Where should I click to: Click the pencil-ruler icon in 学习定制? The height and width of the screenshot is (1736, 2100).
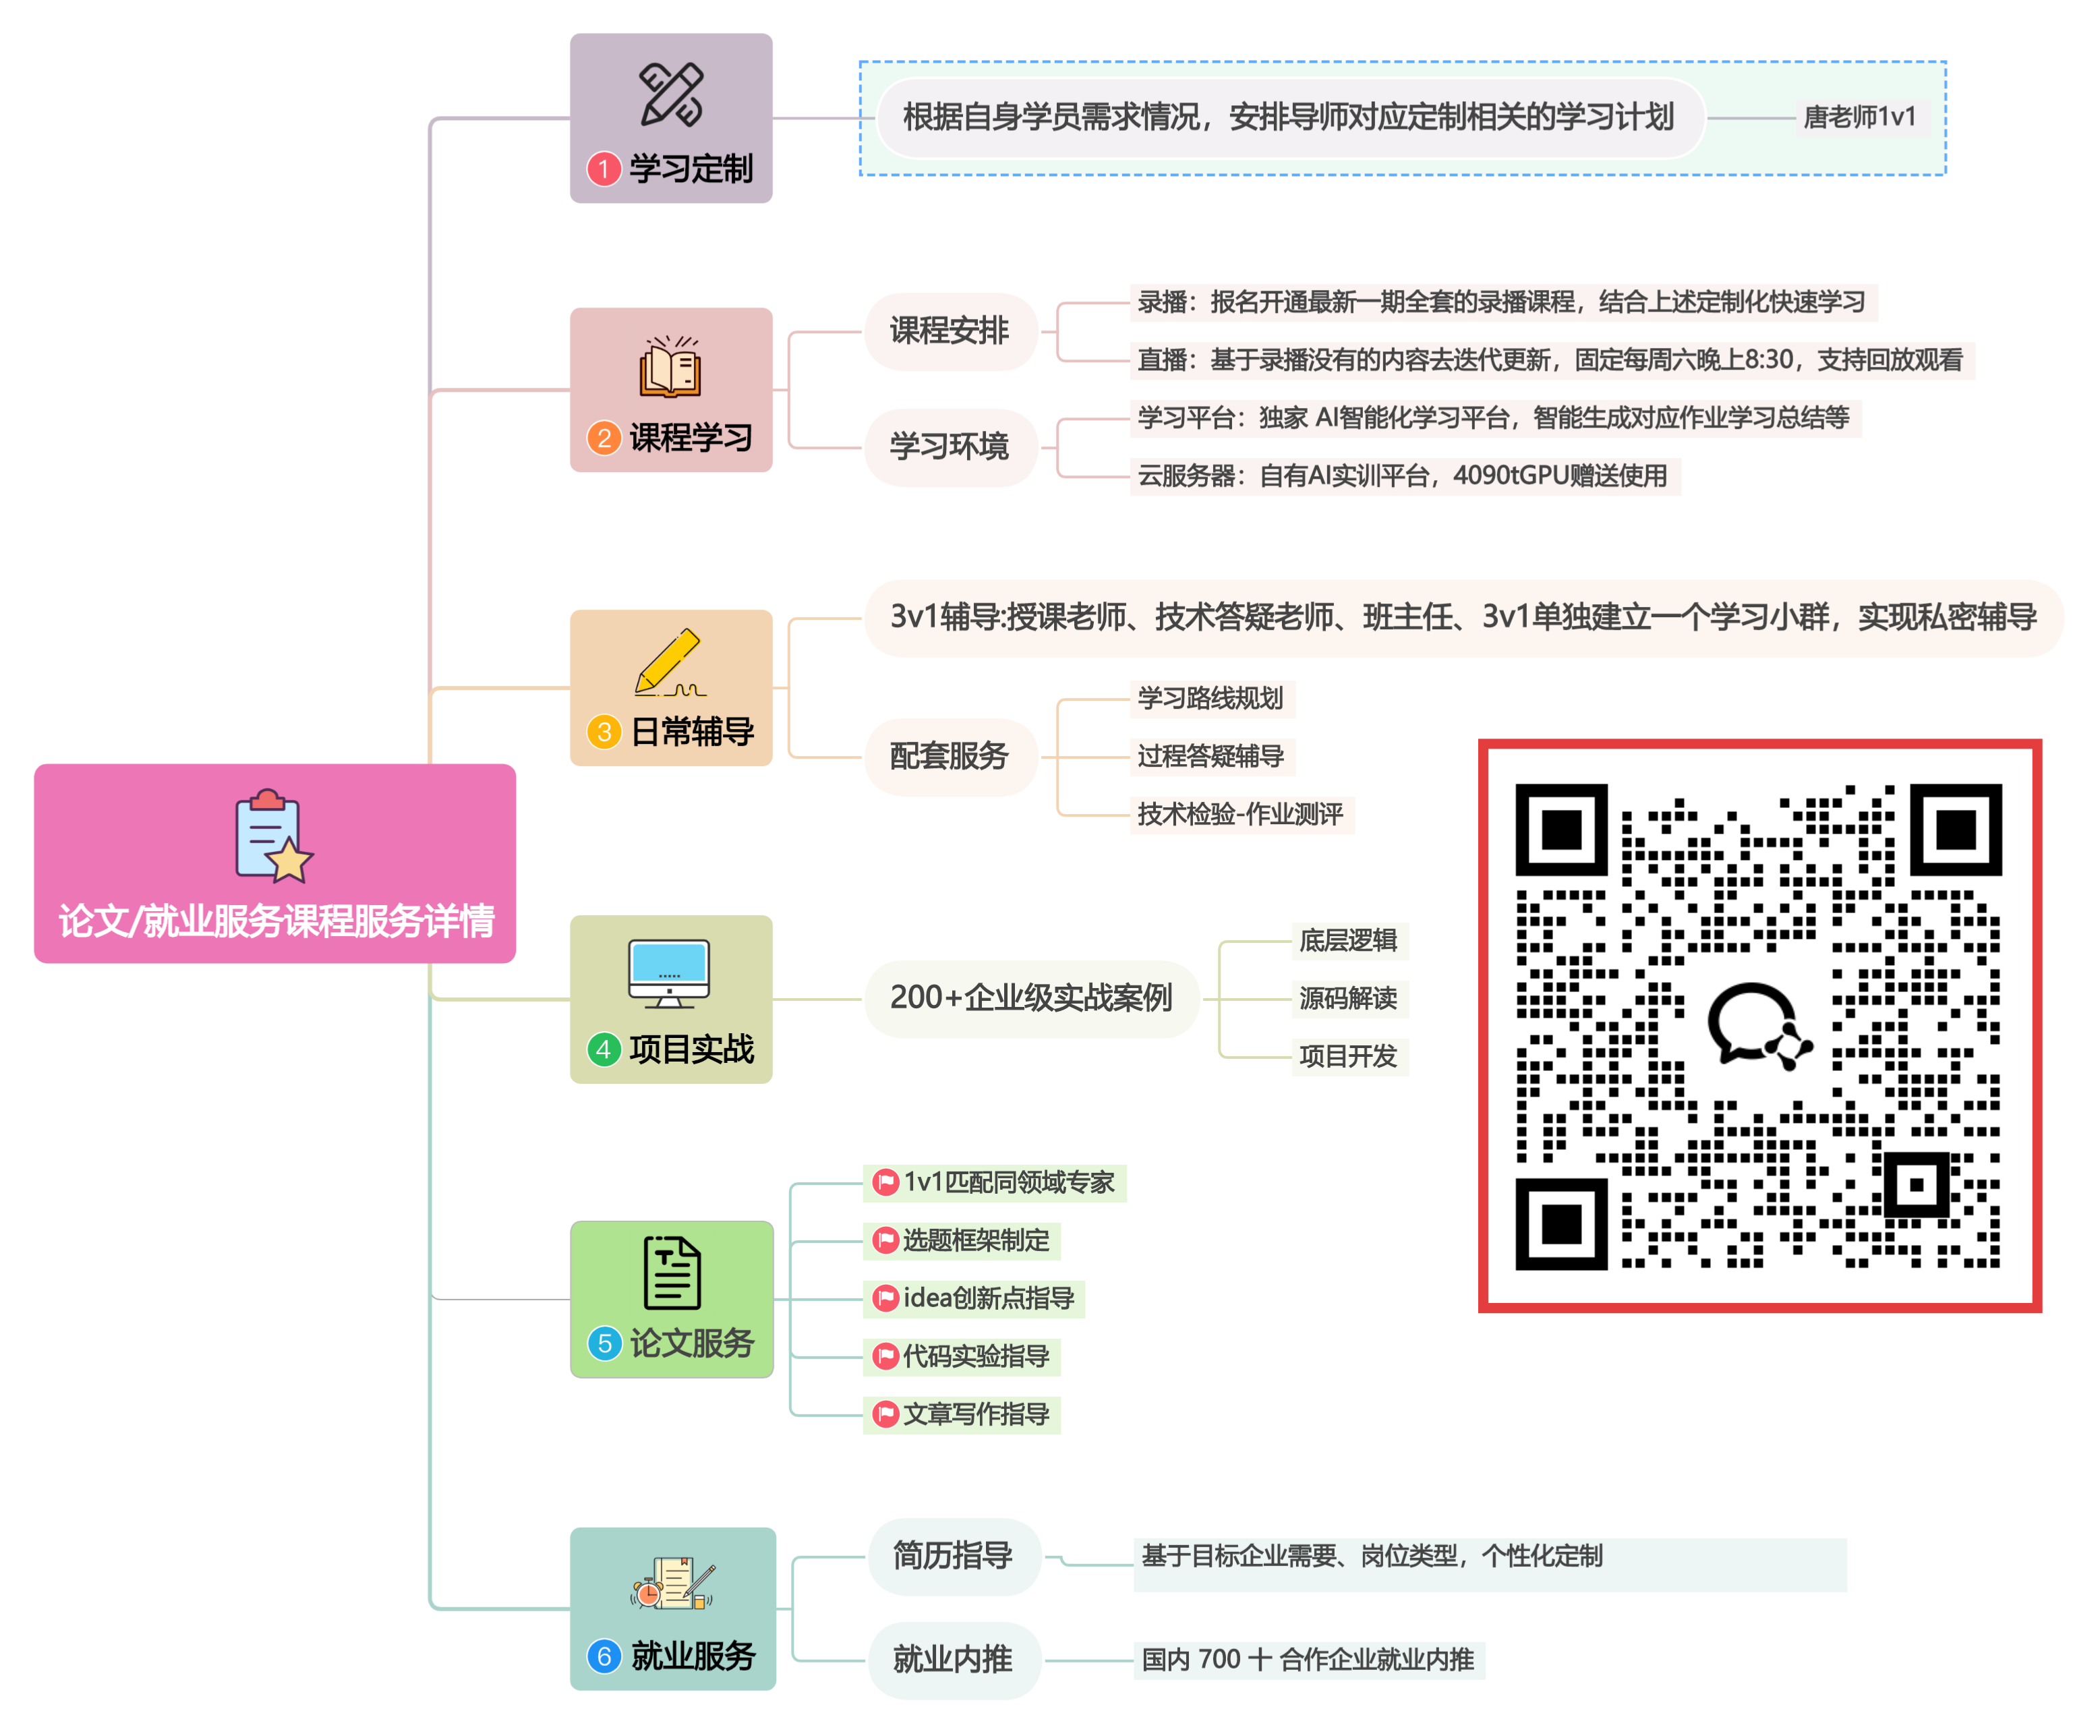(x=671, y=95)
